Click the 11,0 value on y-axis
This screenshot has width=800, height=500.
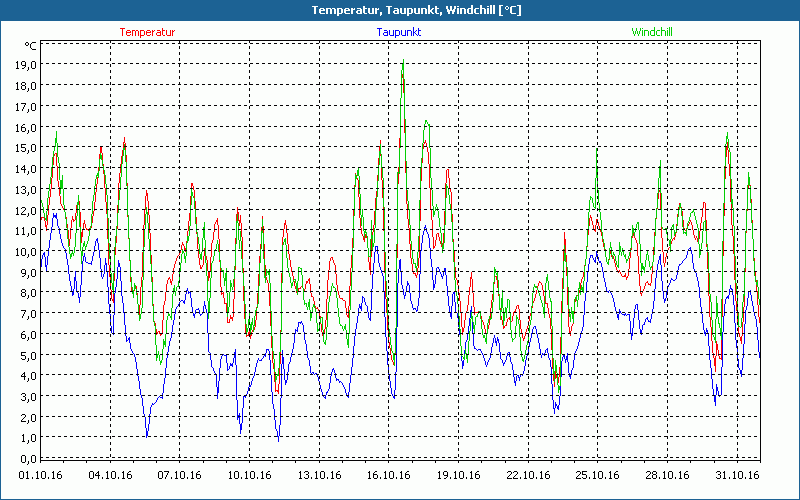(x=27, y=231)
